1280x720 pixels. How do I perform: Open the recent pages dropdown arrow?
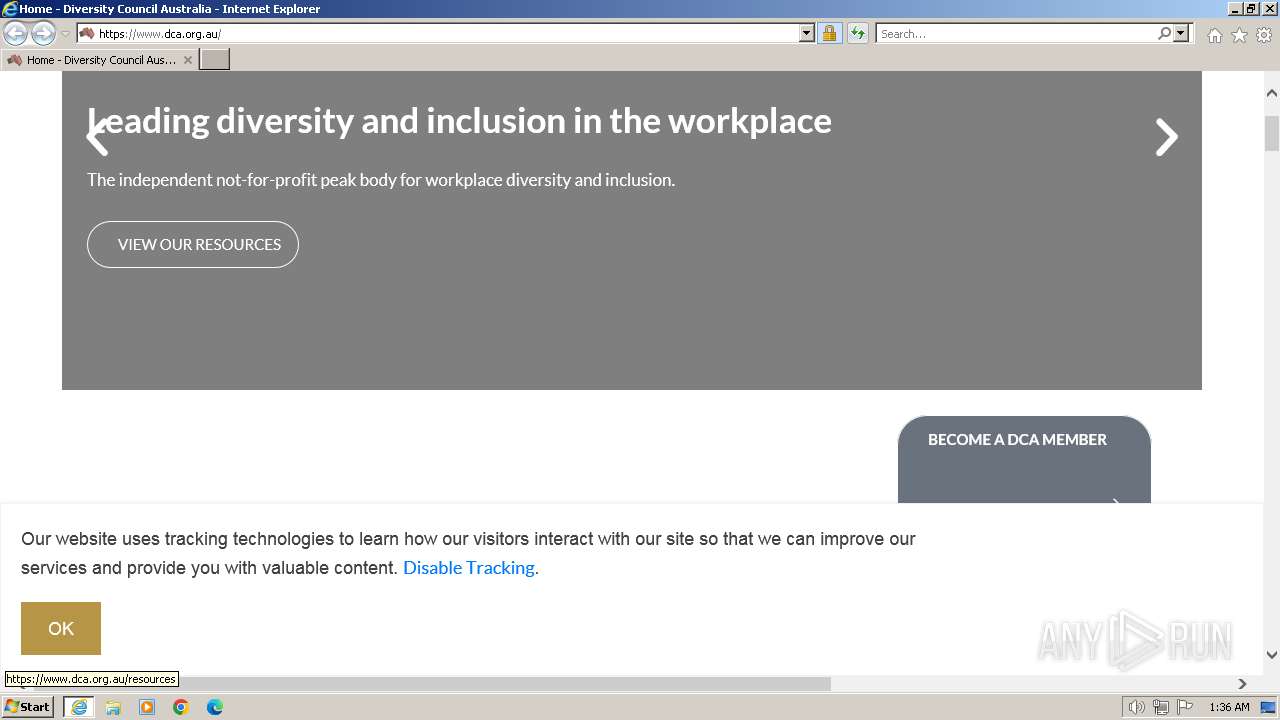tap(65, 34)
